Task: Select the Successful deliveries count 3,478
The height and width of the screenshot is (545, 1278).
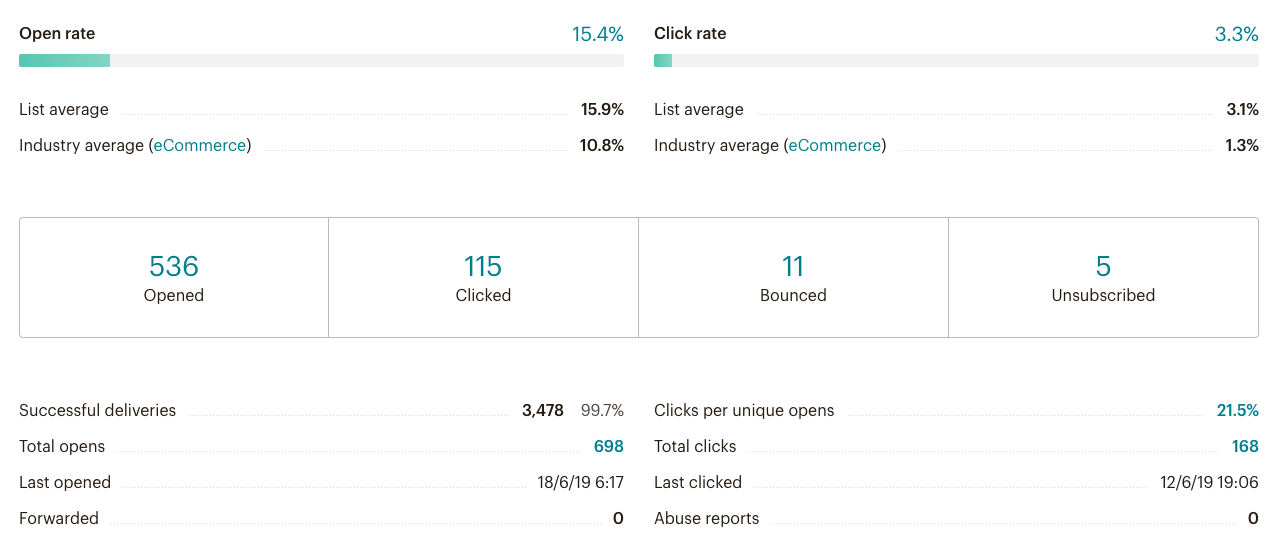Action: [x=543, y=410]
